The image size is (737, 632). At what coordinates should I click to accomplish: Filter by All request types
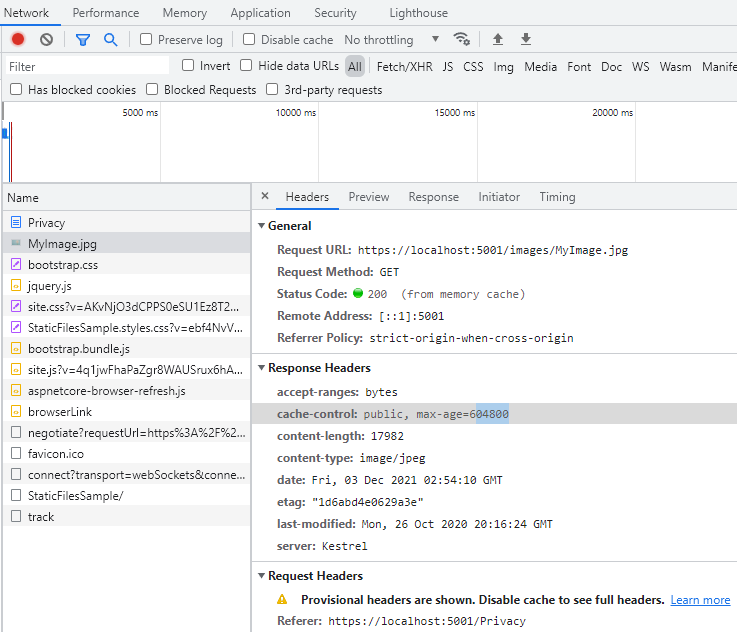tap(355, 66)
